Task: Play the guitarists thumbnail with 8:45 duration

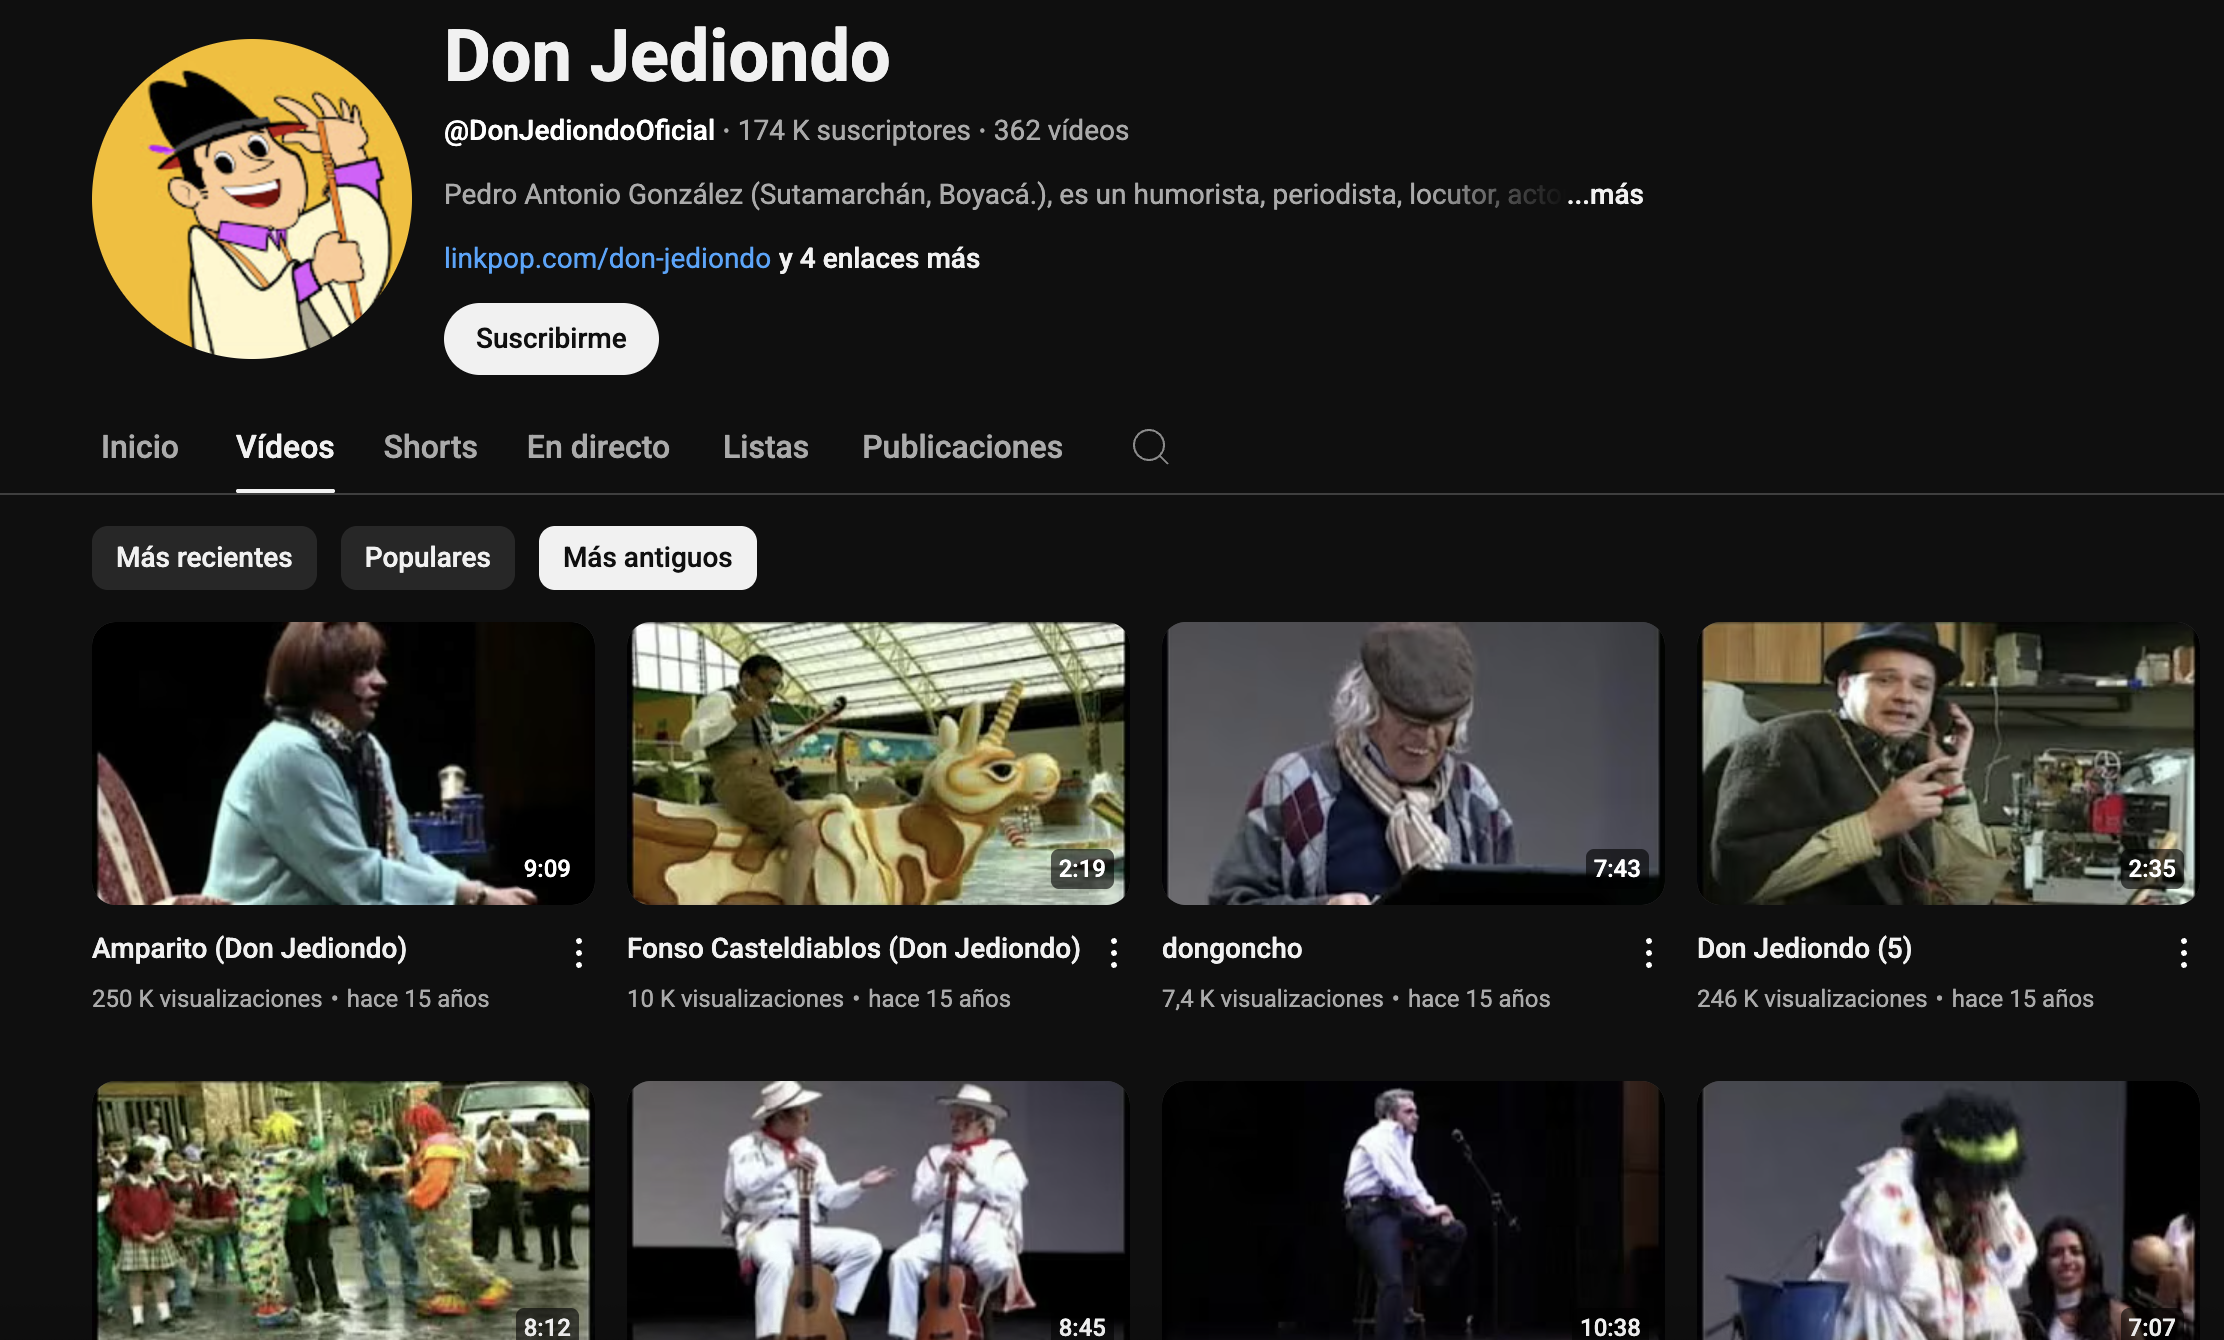Action: 878,1210
